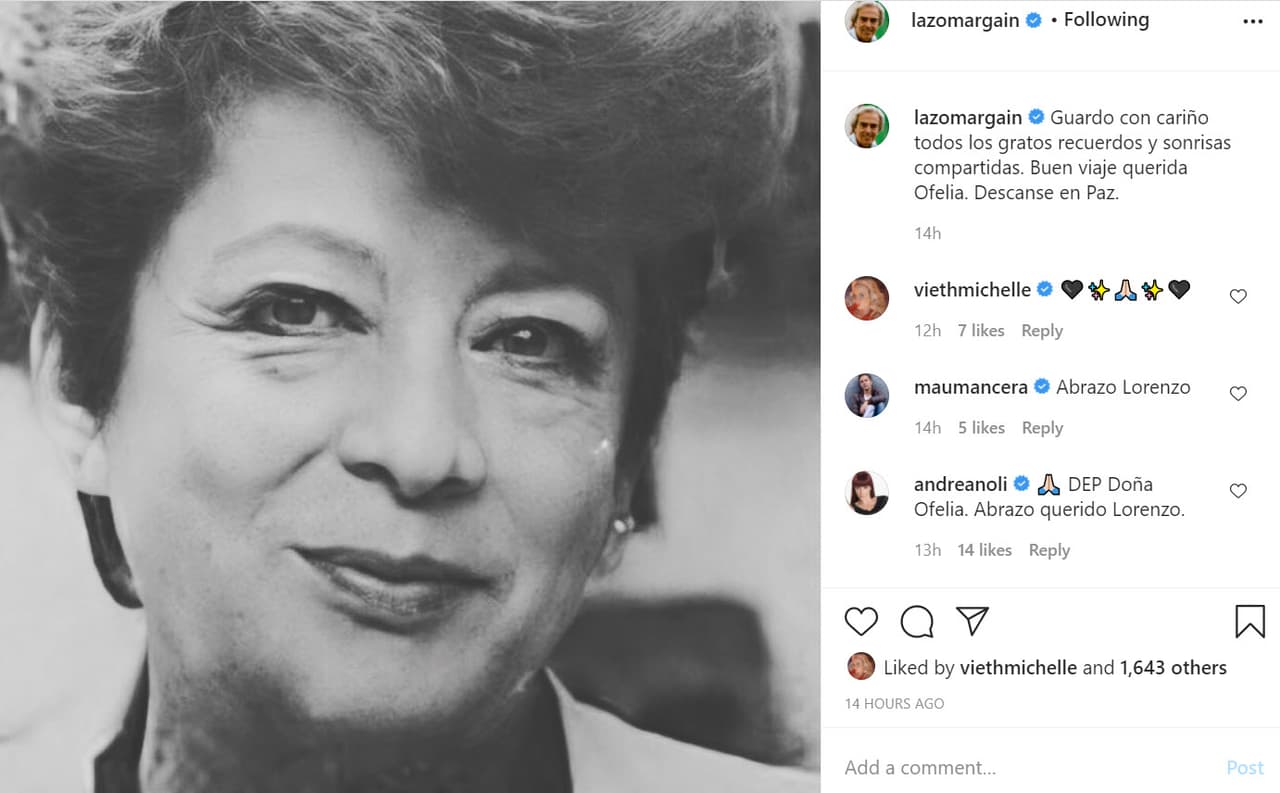
Task: Save post with the bookmark icon
Action: [x=1249, y=621]
